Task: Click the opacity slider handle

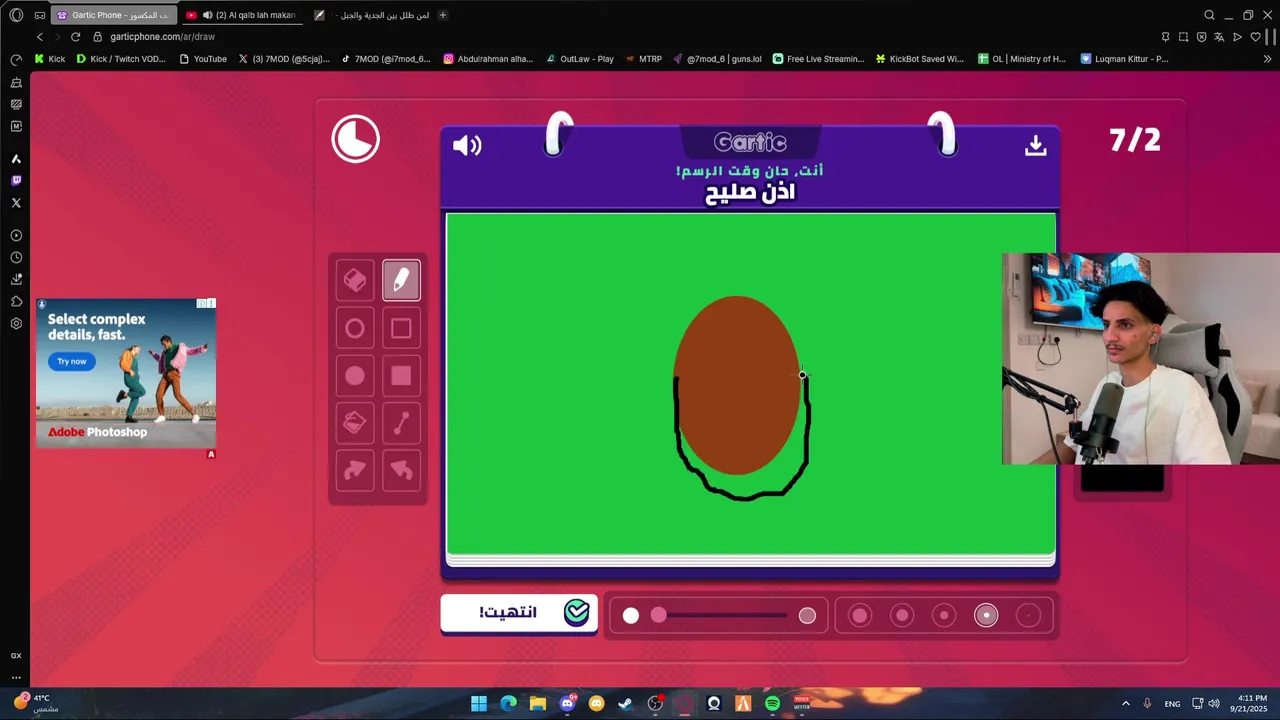Action: pos(658,615)
